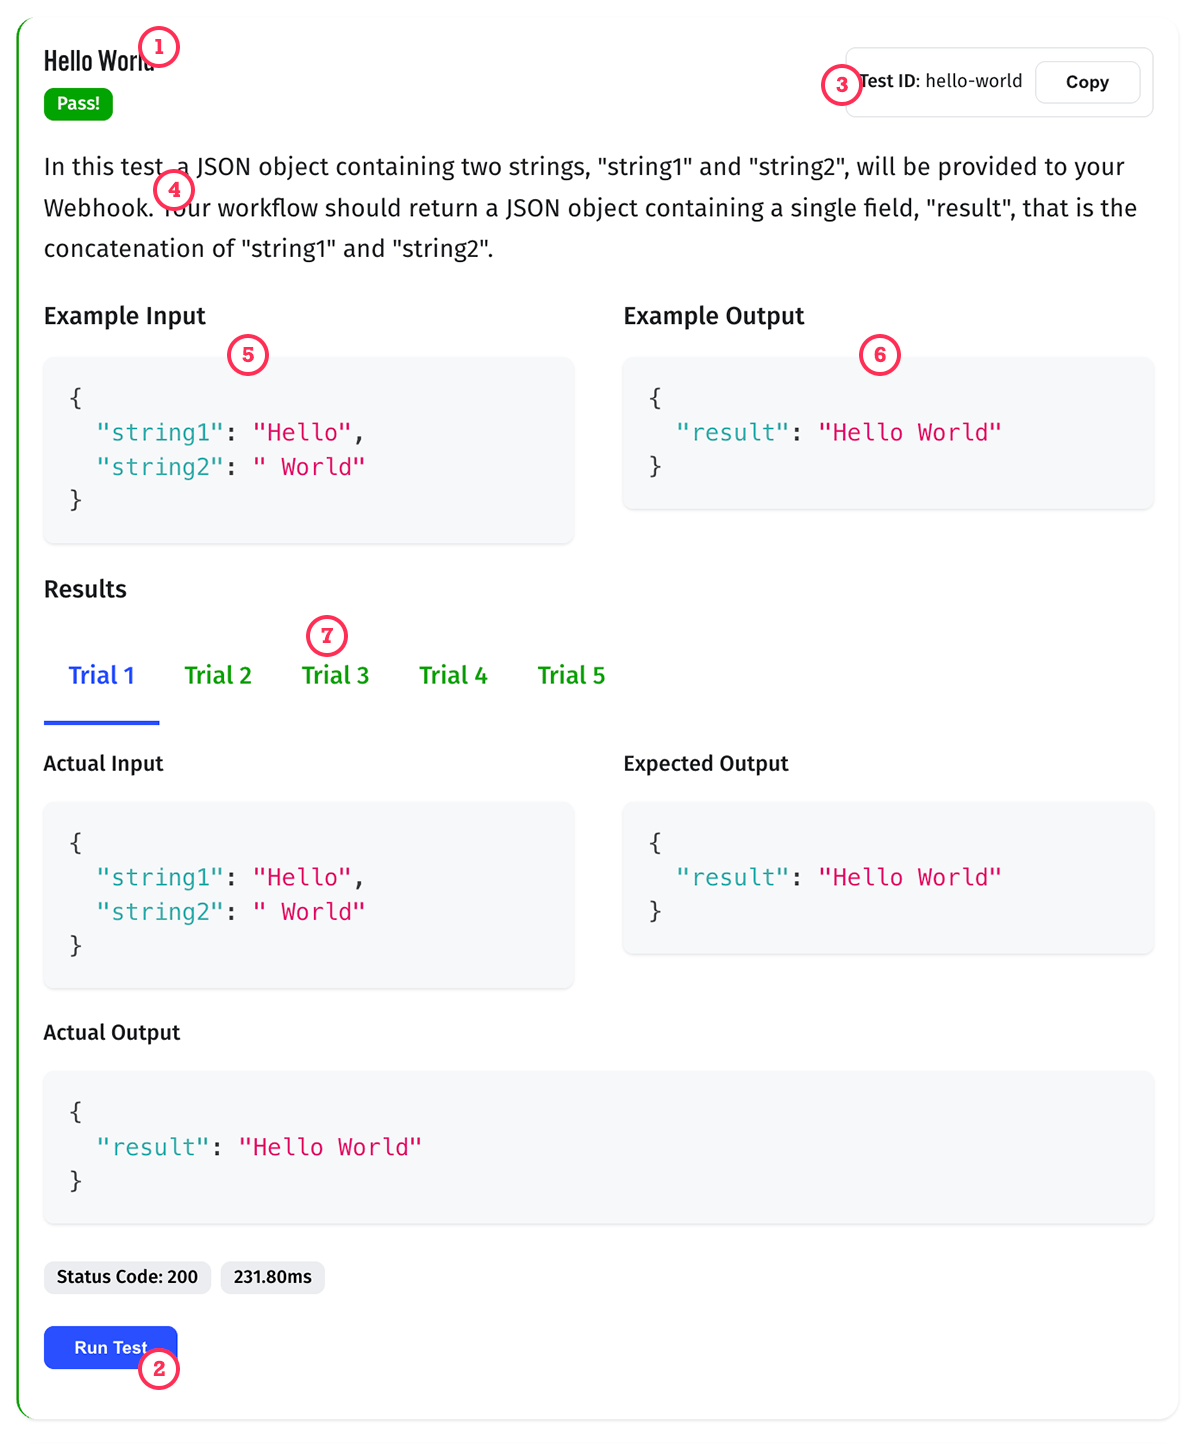
Task: Select annotation marker 3 beside Test ID
Action: pyautogui.click(x=841, y=85)
